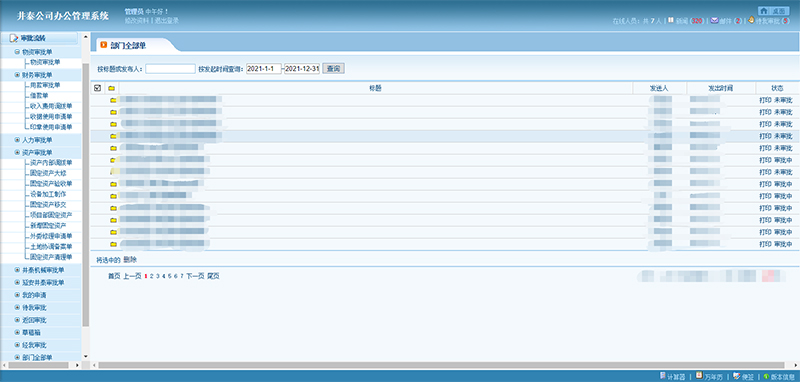Open the 邮件 mail envelope icon
This screenshot has height=382, width=800.
pos(714,21)
